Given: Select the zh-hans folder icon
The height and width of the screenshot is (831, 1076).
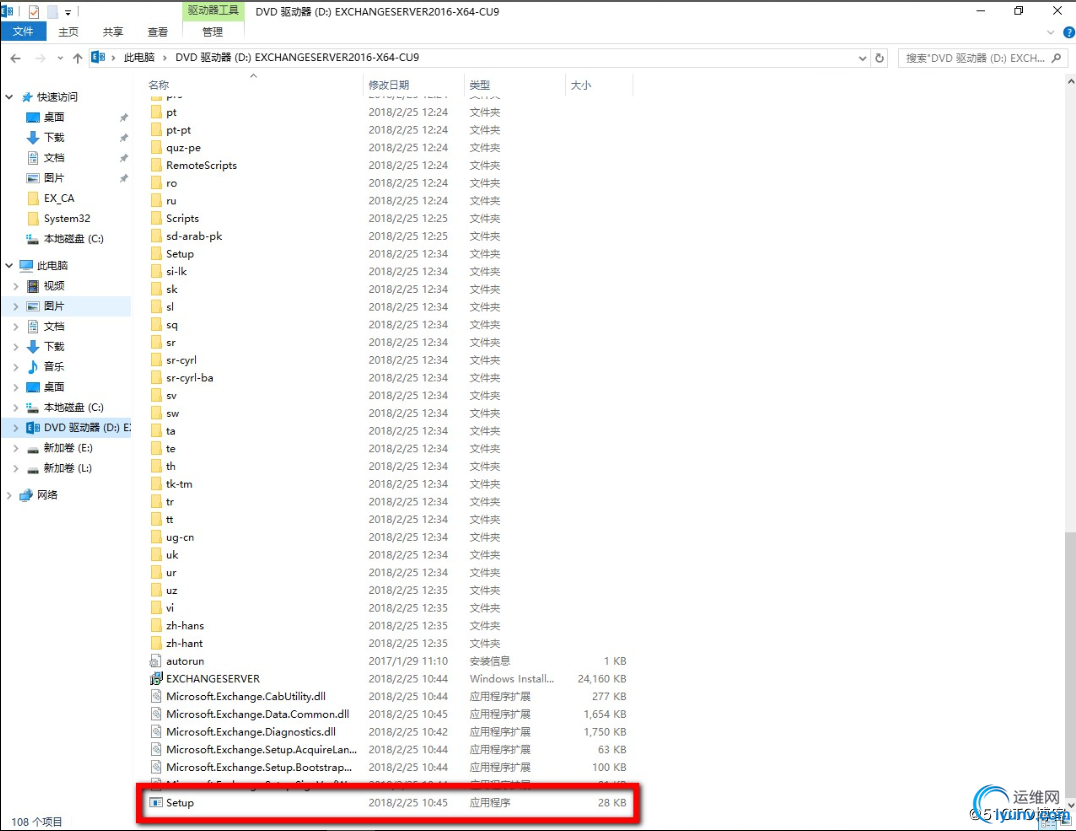Looking at the screenshot, I should click(x=156, y=625).
